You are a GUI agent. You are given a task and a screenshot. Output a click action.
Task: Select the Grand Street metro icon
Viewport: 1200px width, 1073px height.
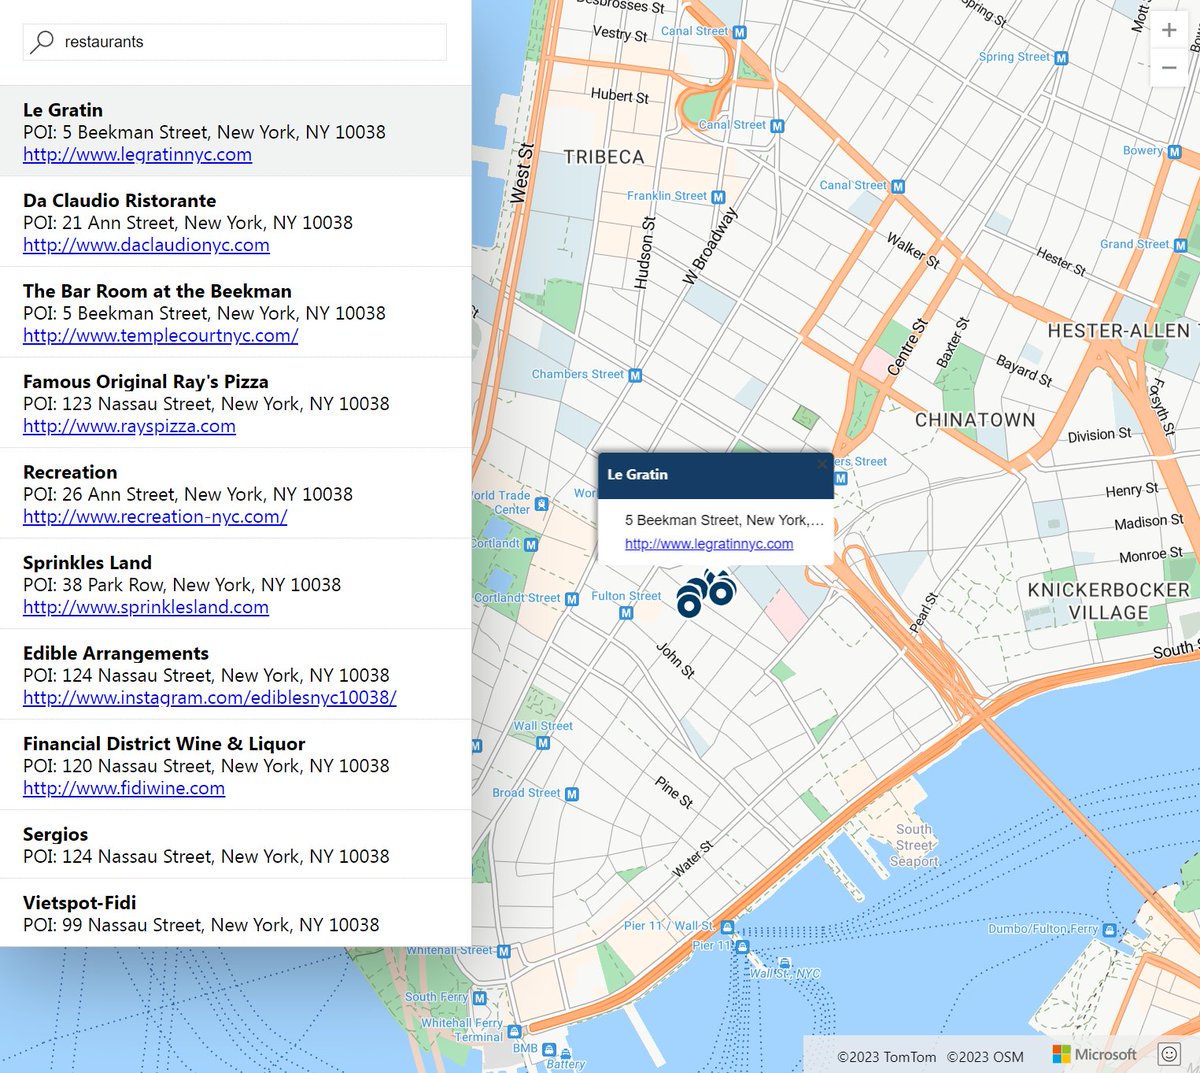click(1180, 245)
